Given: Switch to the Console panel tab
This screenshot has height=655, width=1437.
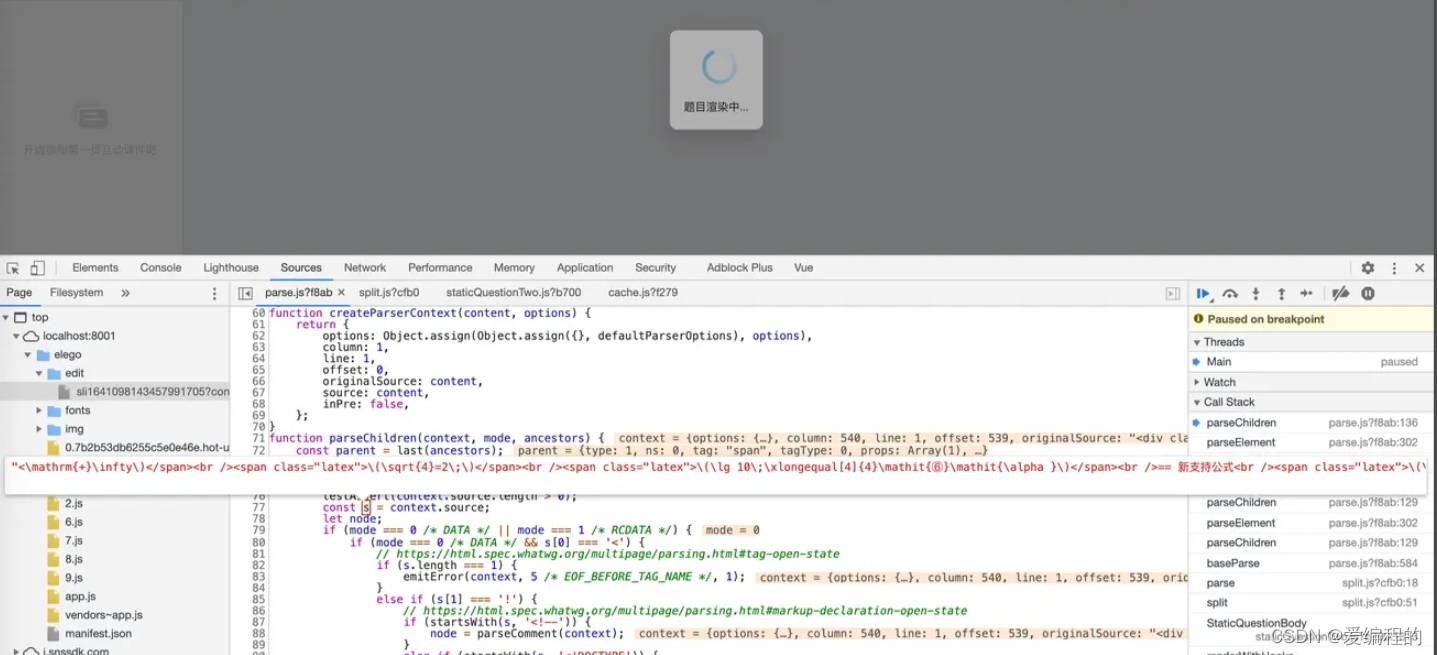Looking at the screenshot, I should (x=161, y=268).
